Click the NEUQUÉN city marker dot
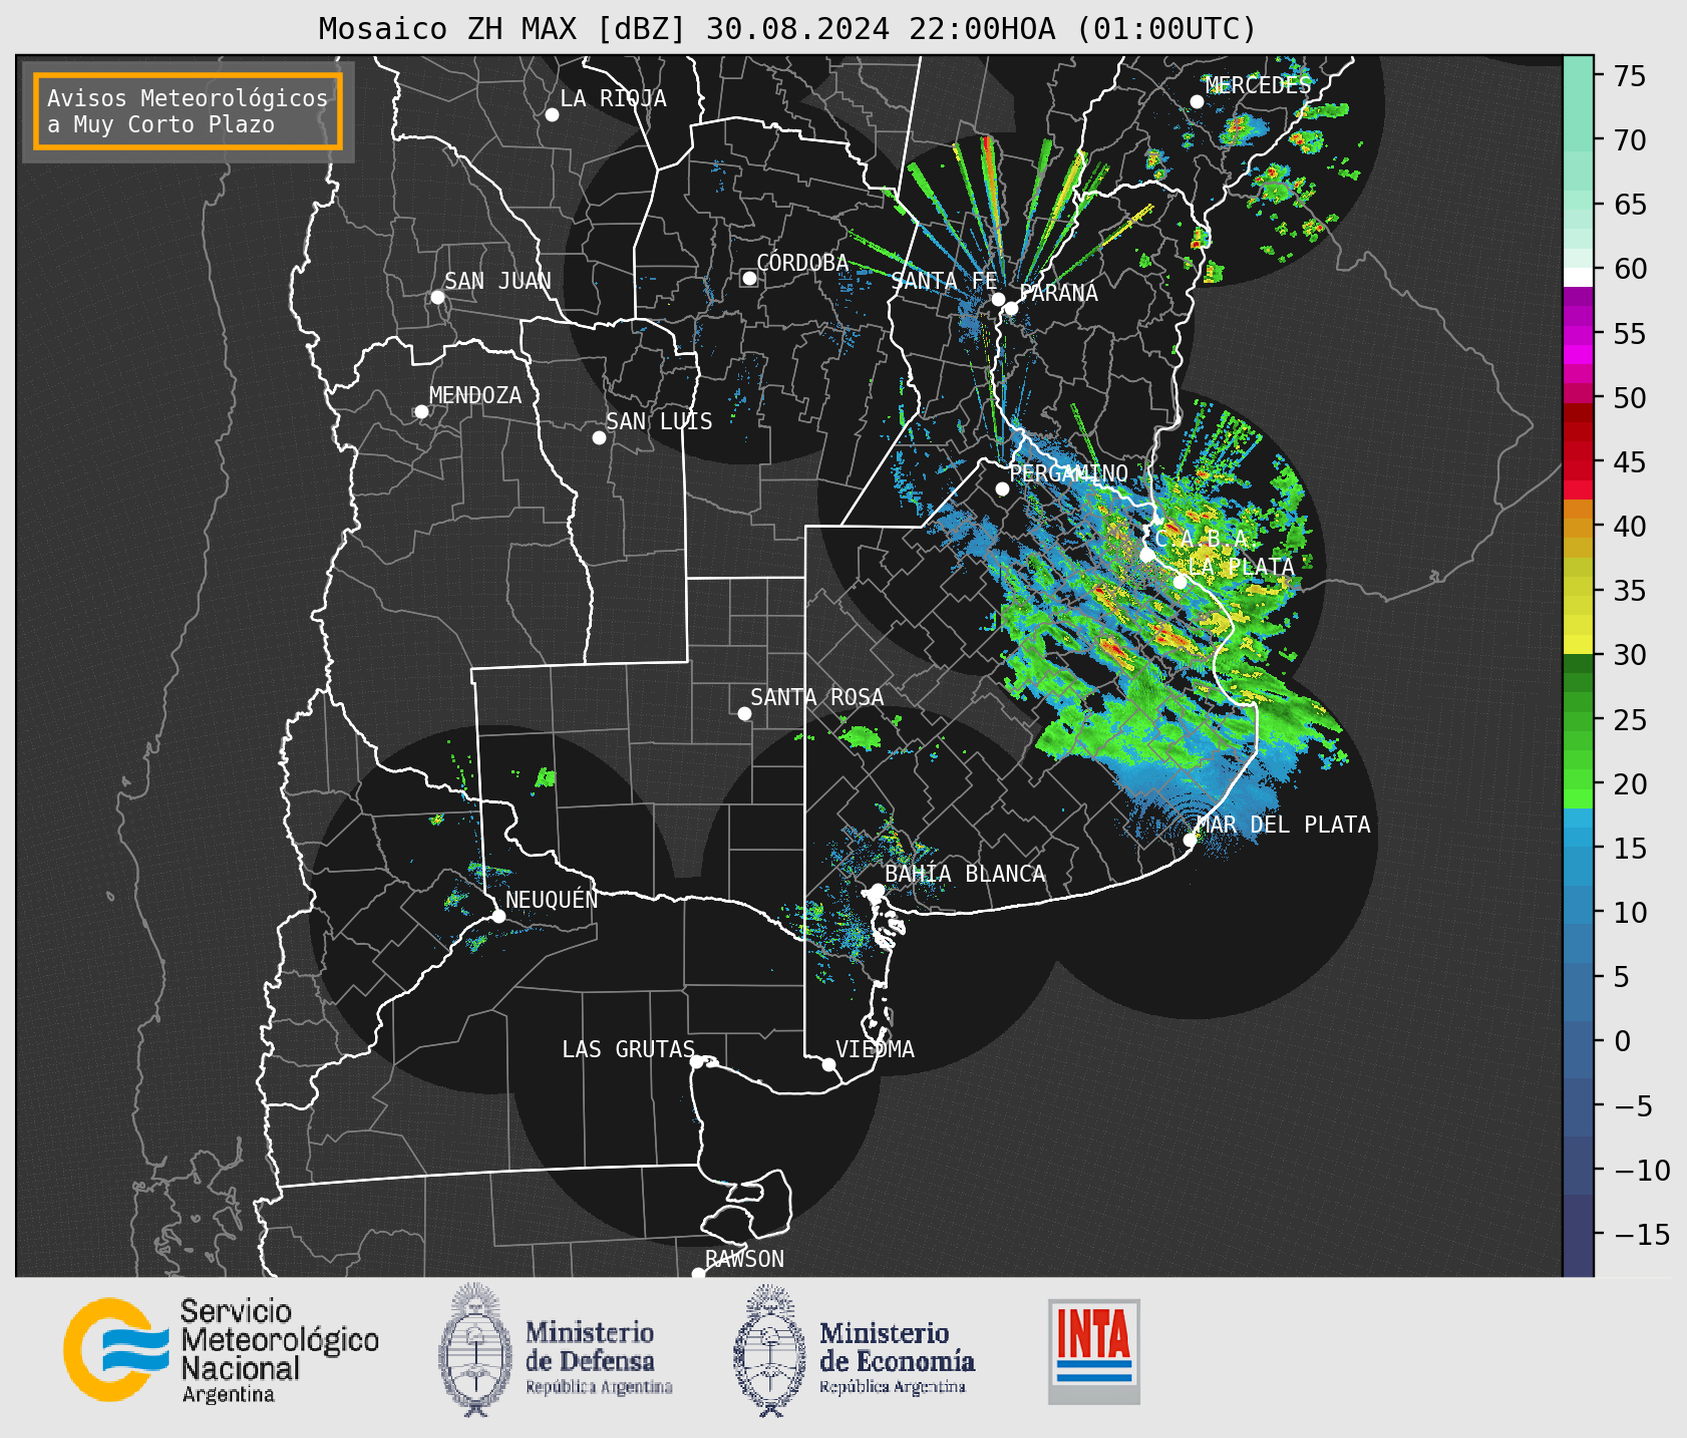 498,916
